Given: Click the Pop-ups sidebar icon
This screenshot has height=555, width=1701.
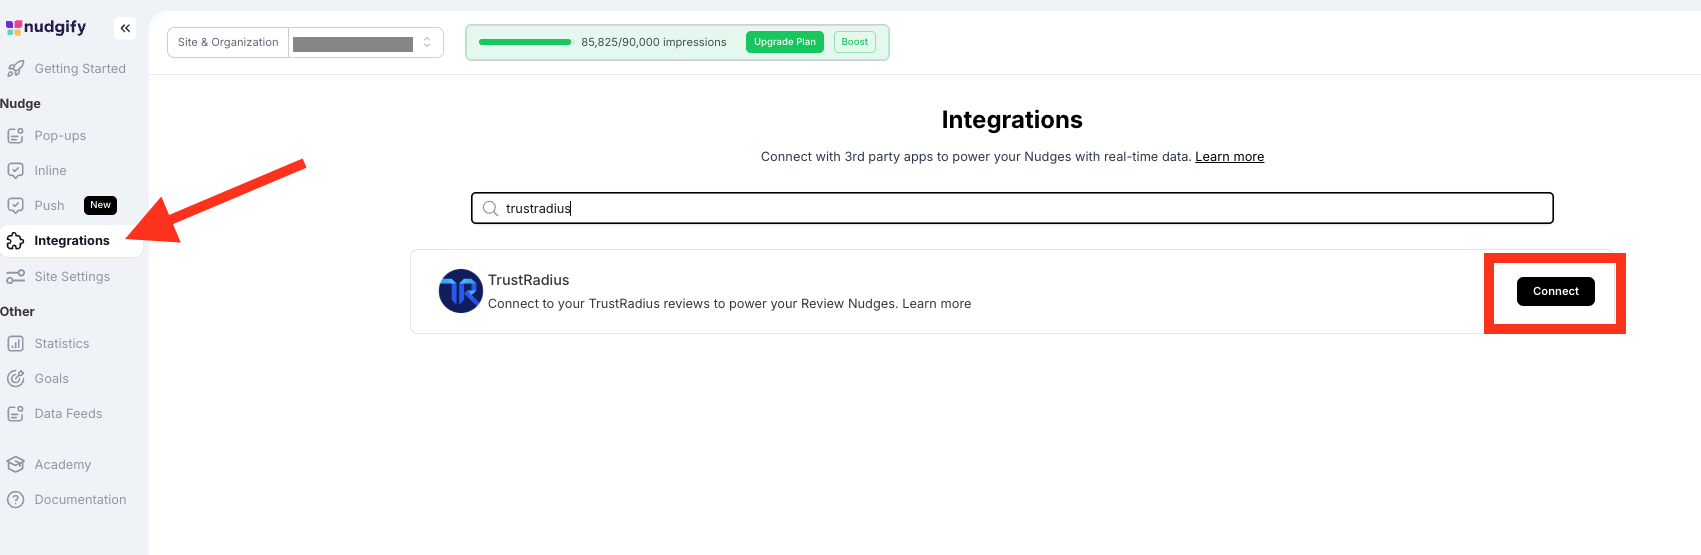Looking at the screenshot, I should tap(15, 136).
